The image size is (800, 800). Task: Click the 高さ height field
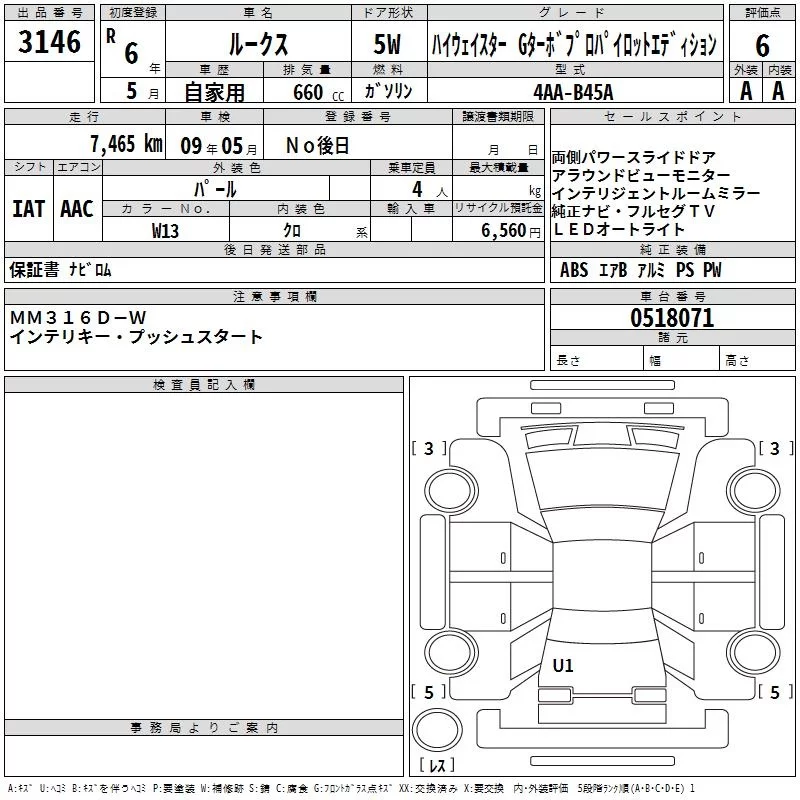757,358
